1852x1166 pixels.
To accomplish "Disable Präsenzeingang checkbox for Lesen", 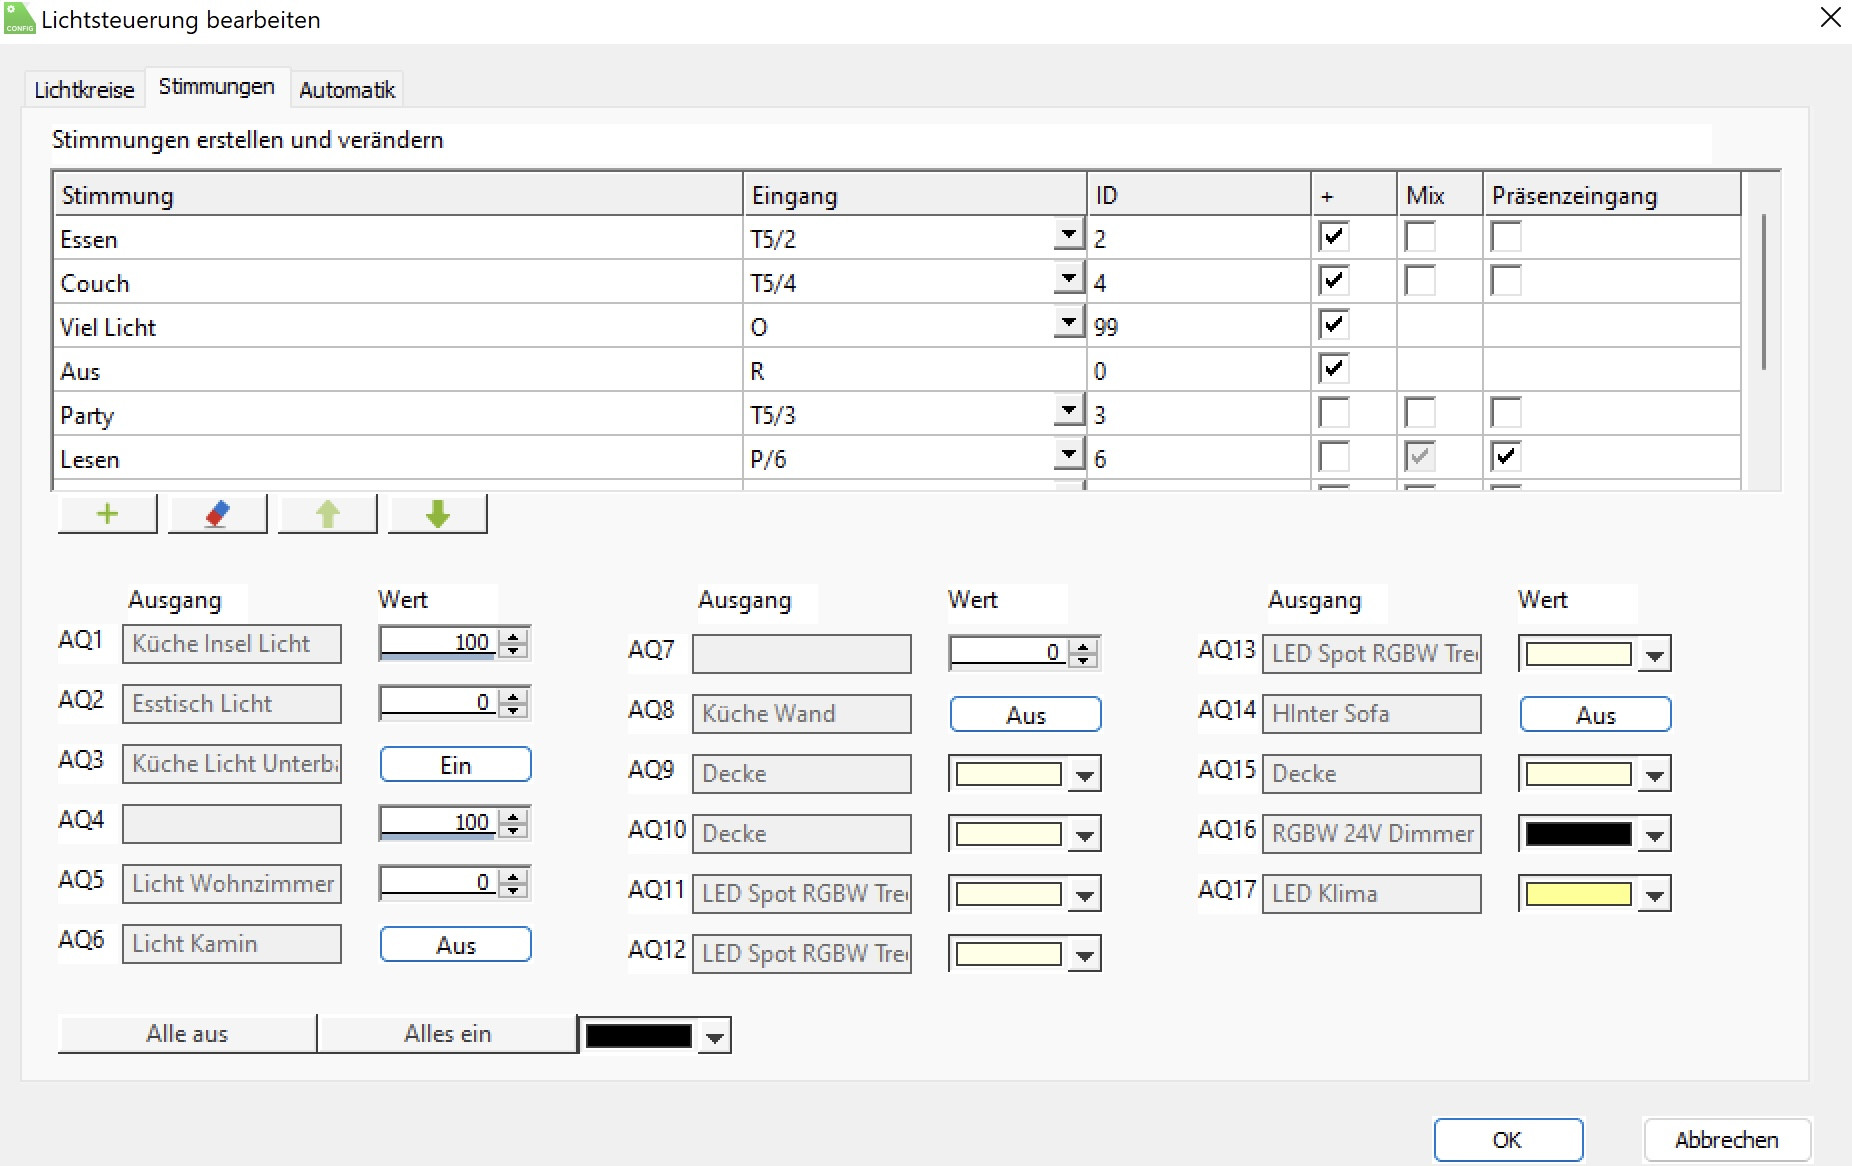I will tap(1505, 457).
